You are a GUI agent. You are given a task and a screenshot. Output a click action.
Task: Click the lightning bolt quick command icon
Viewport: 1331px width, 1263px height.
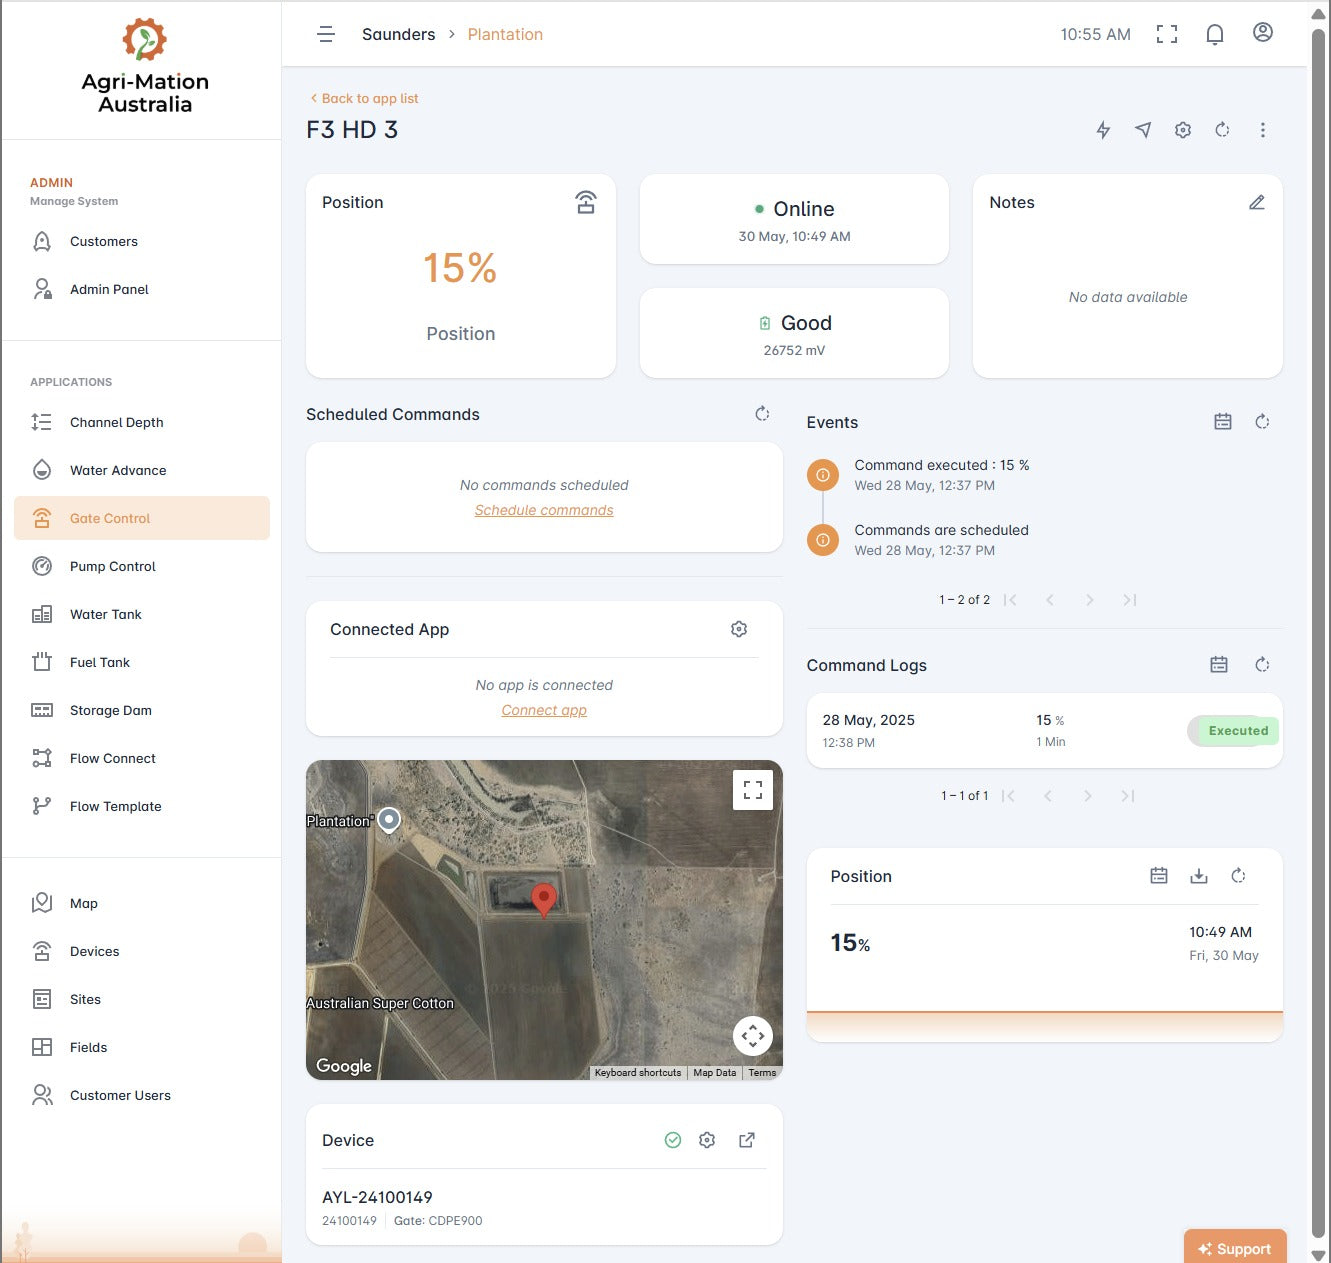(1103, 130)
